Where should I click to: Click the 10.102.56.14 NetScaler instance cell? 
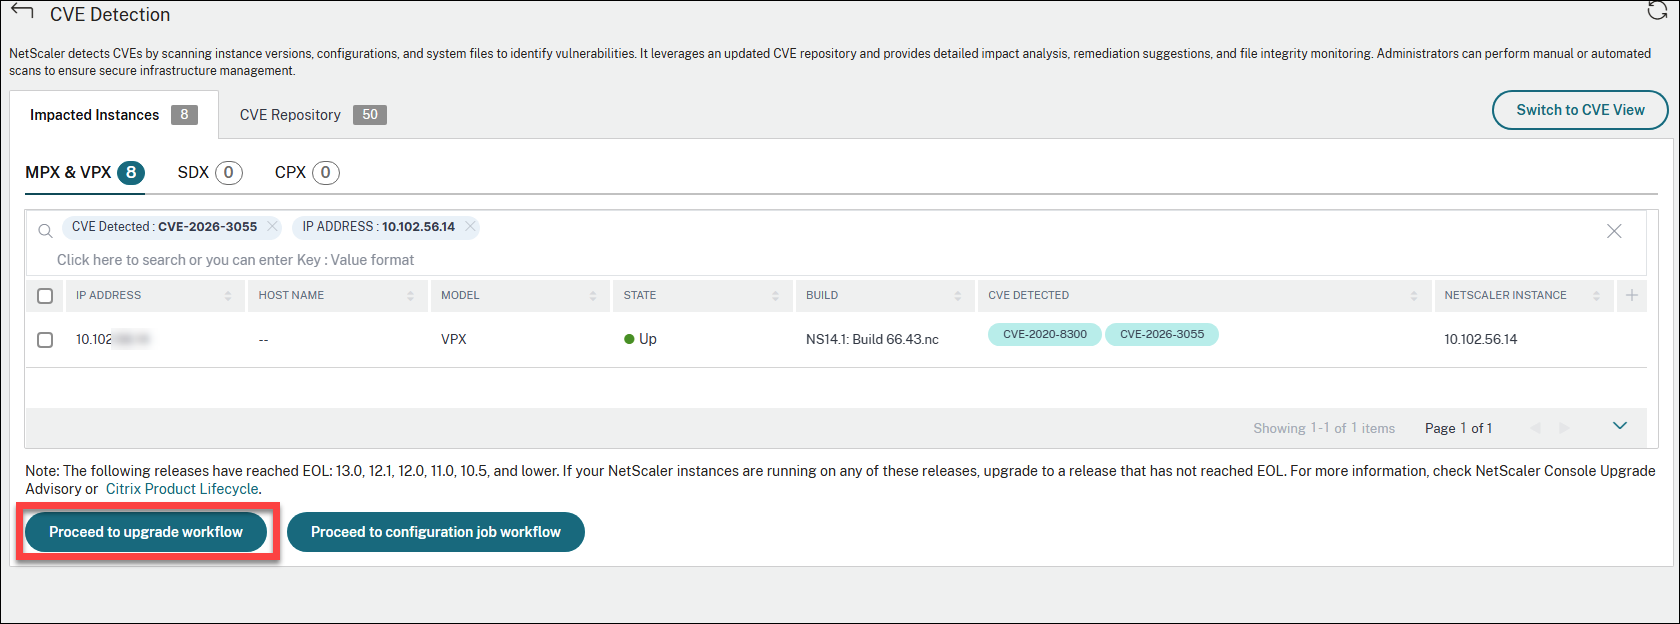(x=1480, y=340)
